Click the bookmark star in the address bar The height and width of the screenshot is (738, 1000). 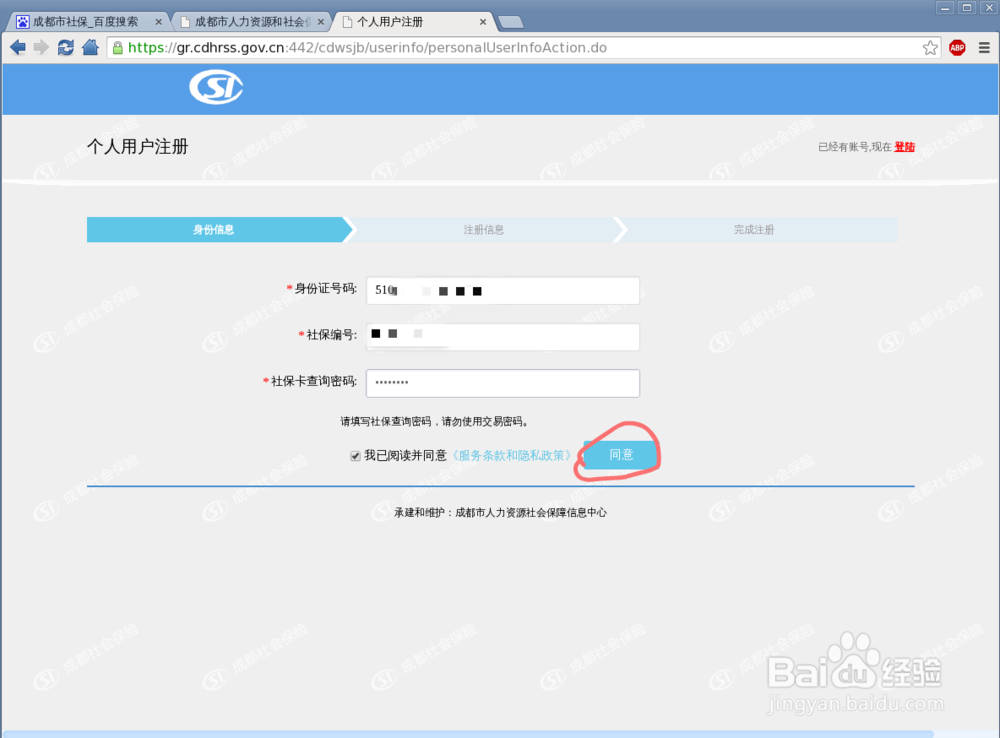pos(930,47)
